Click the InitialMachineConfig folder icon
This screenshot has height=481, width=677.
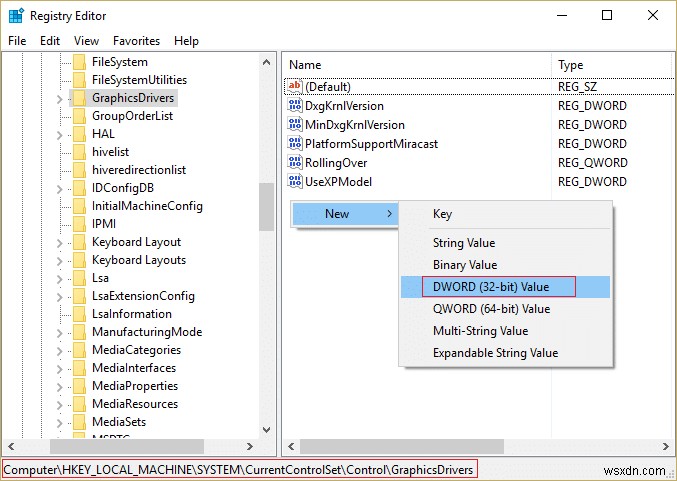coord(79,206)
